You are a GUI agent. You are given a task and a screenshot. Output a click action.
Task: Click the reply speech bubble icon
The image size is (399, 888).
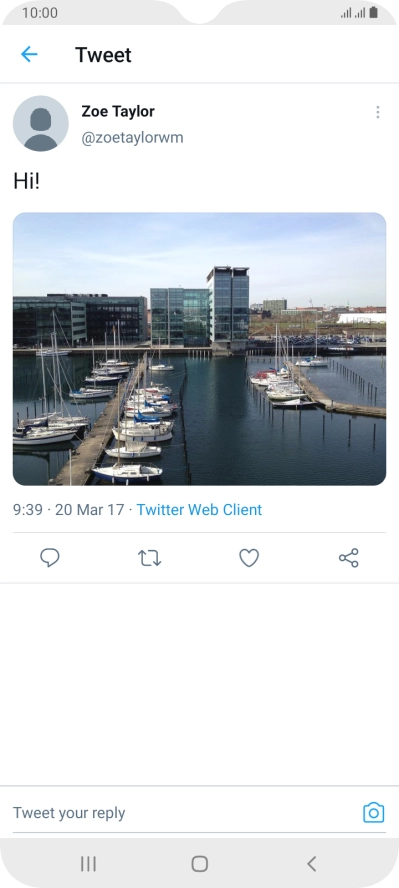pos(50,558)
